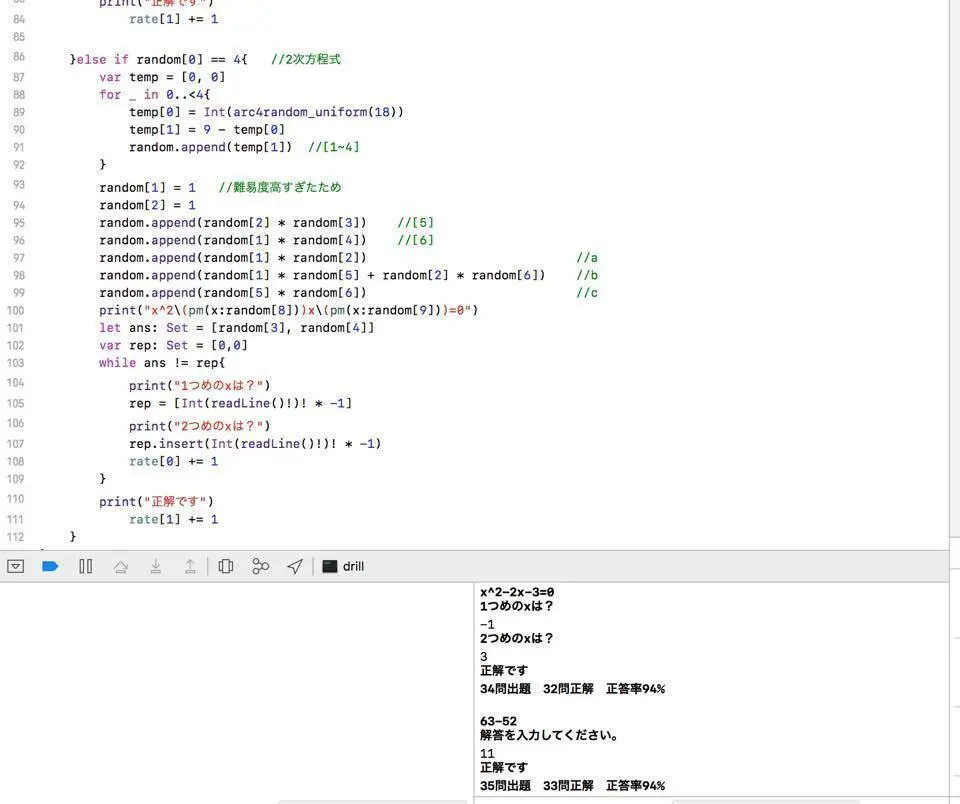Click the "let ans: Set" declaration line

236,328
